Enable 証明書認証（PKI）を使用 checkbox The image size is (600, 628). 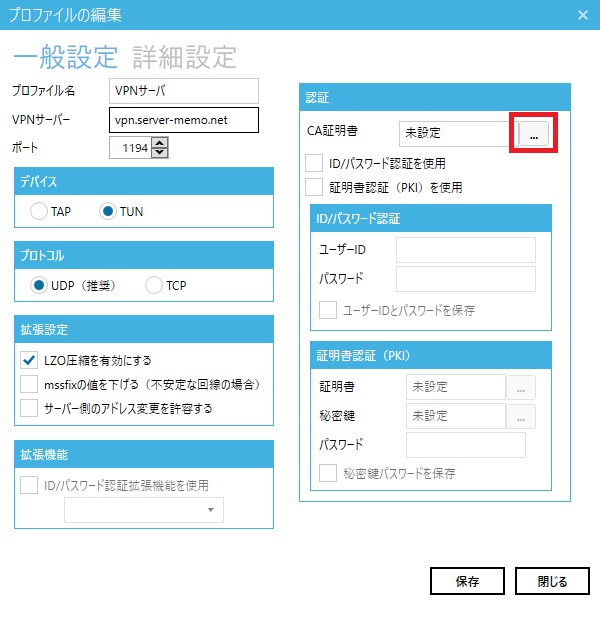[x=315, y=187]
